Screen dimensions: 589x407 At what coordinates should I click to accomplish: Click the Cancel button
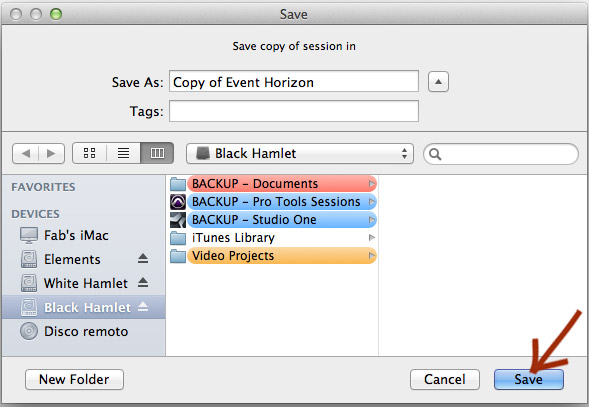(445, 379)
